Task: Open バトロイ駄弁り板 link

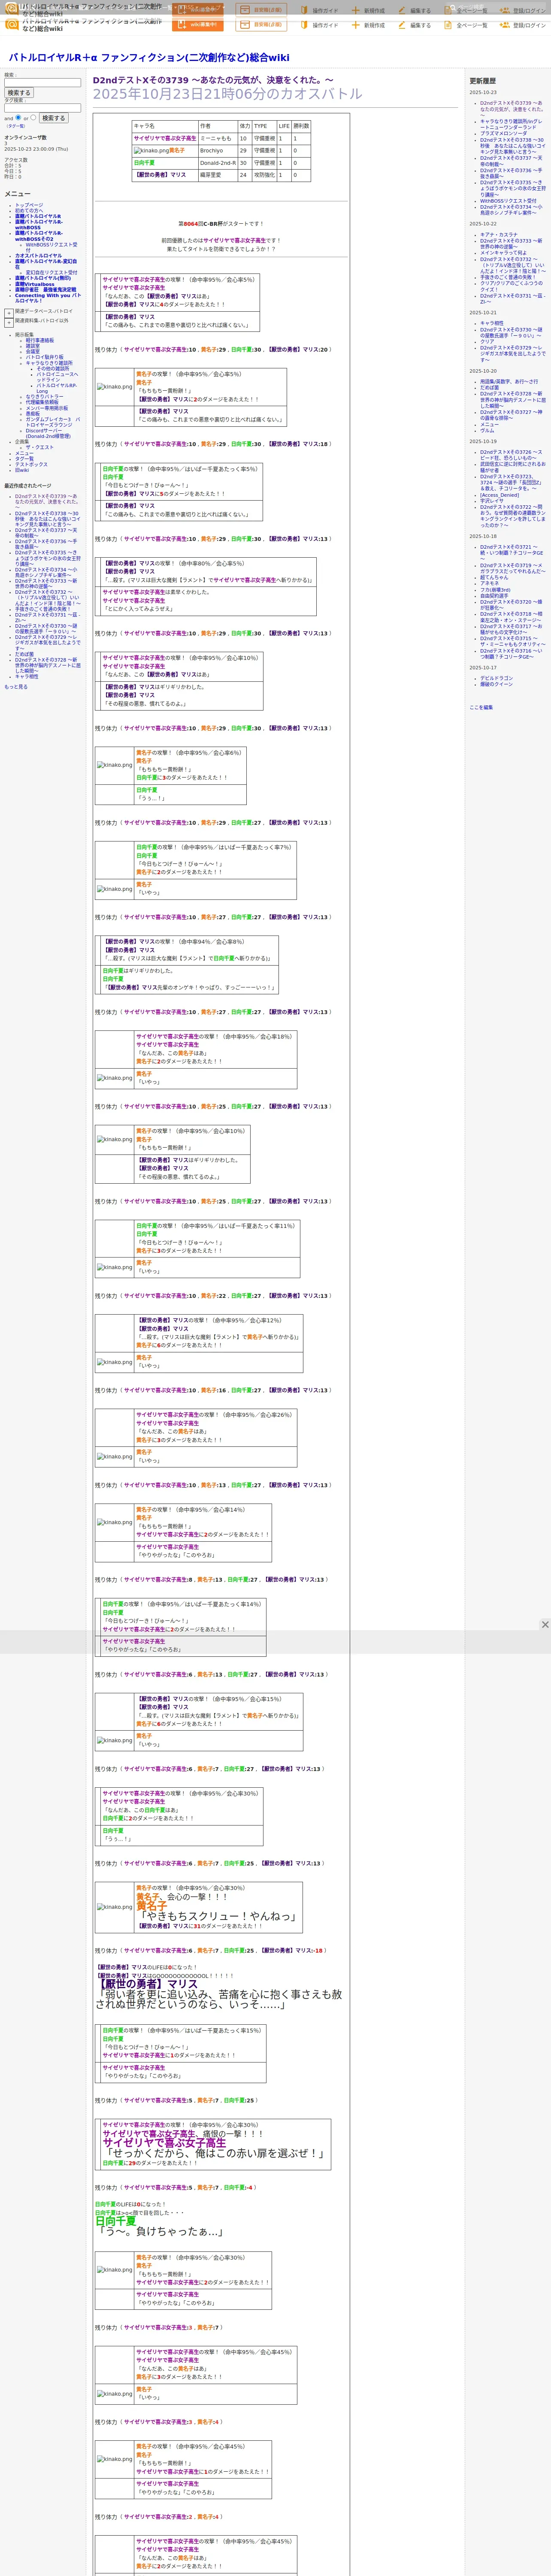Action: click(44, 357)
